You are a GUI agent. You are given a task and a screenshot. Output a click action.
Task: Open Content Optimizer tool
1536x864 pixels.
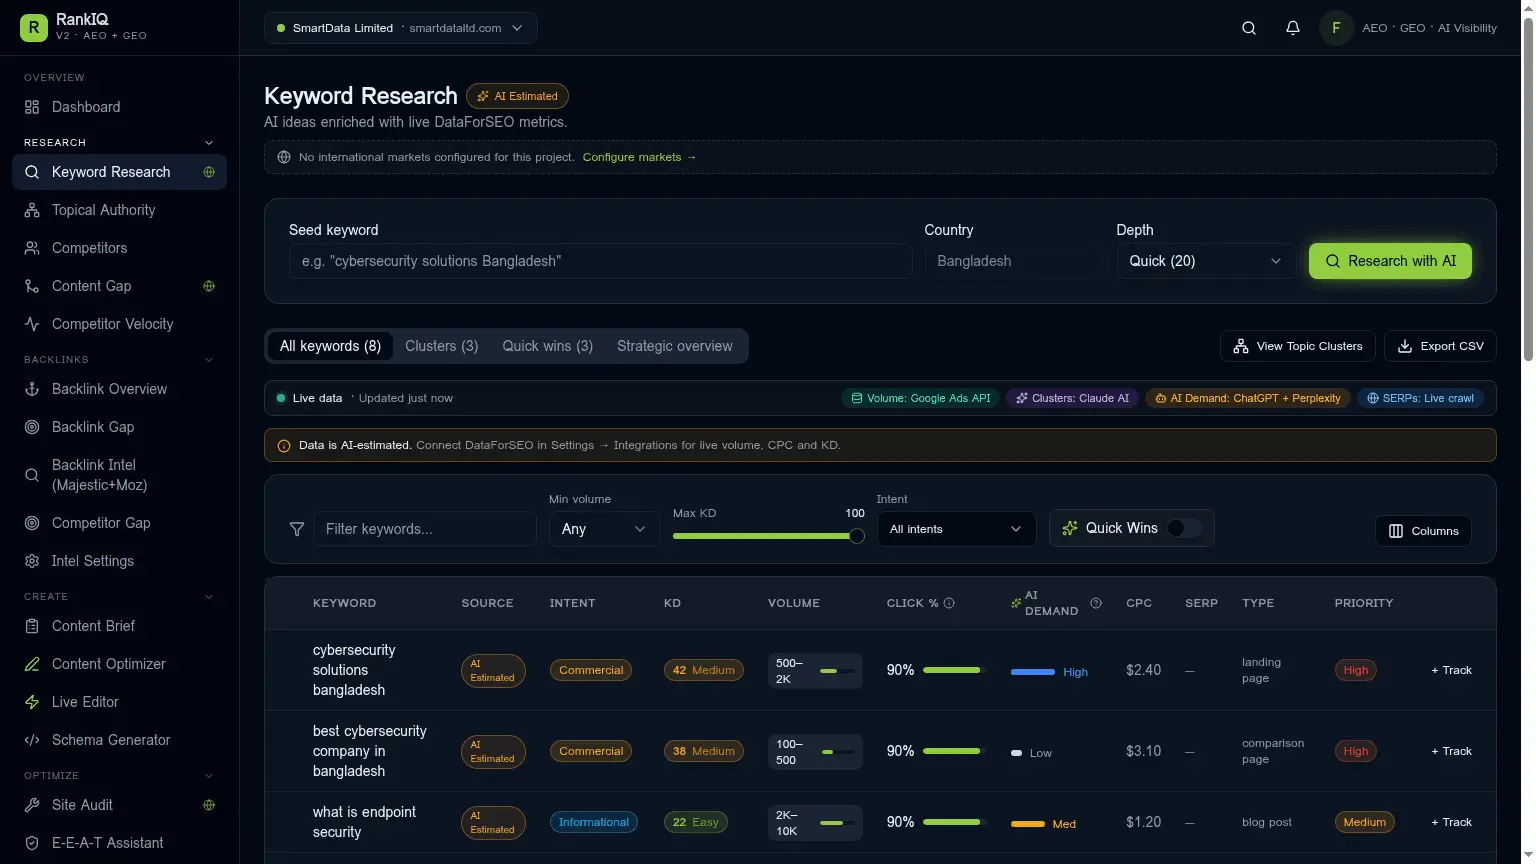coord(119,664)
